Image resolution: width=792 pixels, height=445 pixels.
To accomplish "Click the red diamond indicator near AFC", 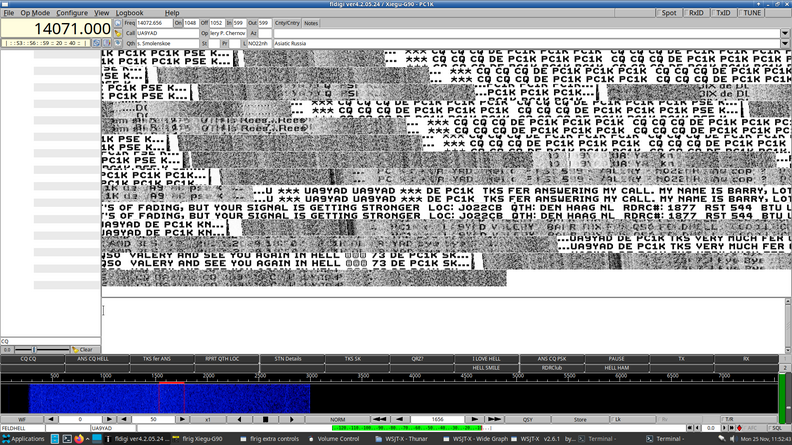I will pos(739,428).
